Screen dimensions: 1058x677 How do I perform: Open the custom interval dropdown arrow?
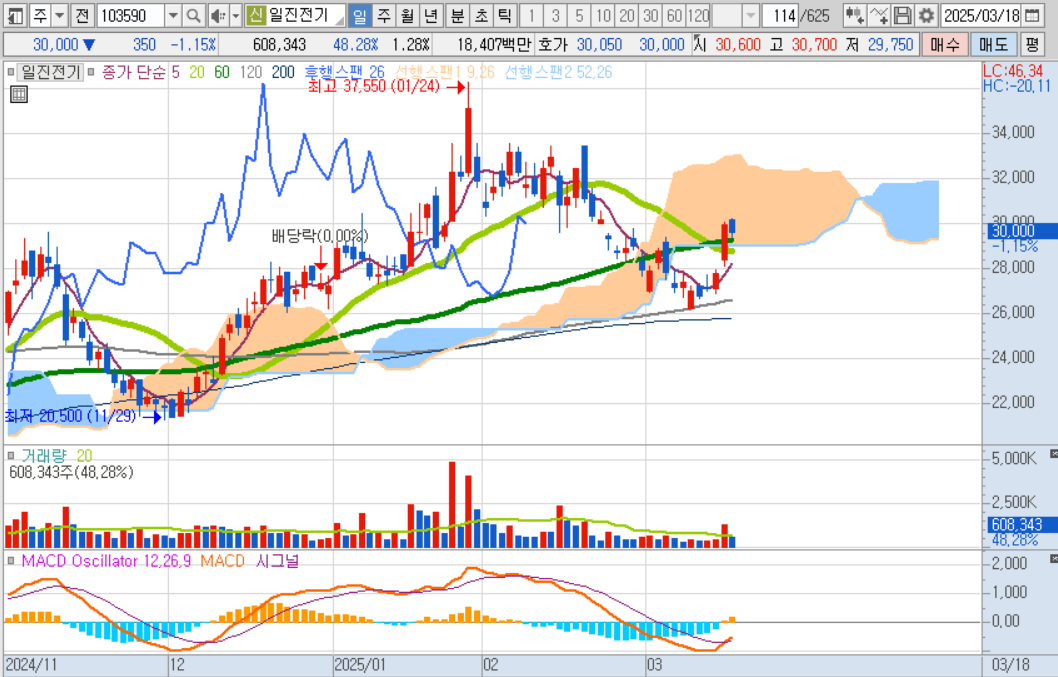coord(750,15)
